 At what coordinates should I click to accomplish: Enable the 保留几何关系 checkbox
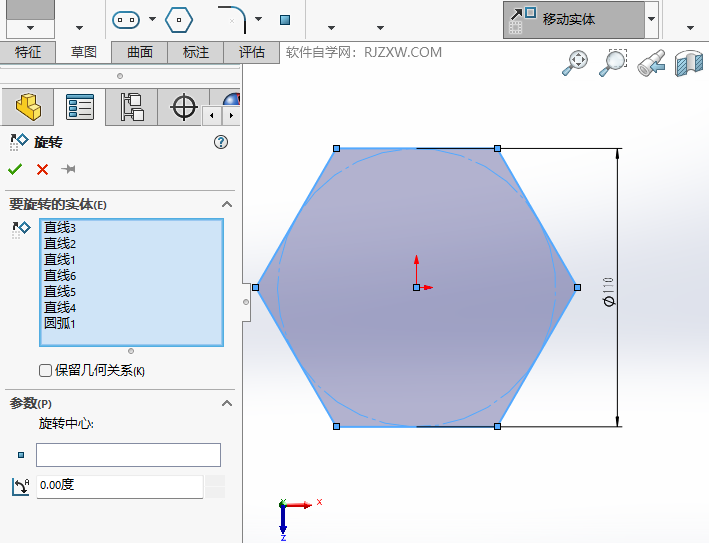click(45, 371)
